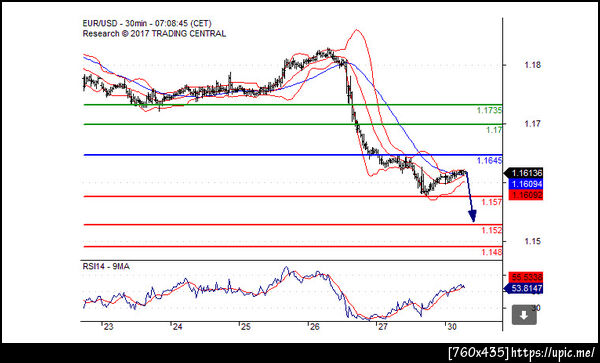Screen dimensions: 600x363
Task: Click the RSI14 - 9MA indicator label
Action: point(106,266)
